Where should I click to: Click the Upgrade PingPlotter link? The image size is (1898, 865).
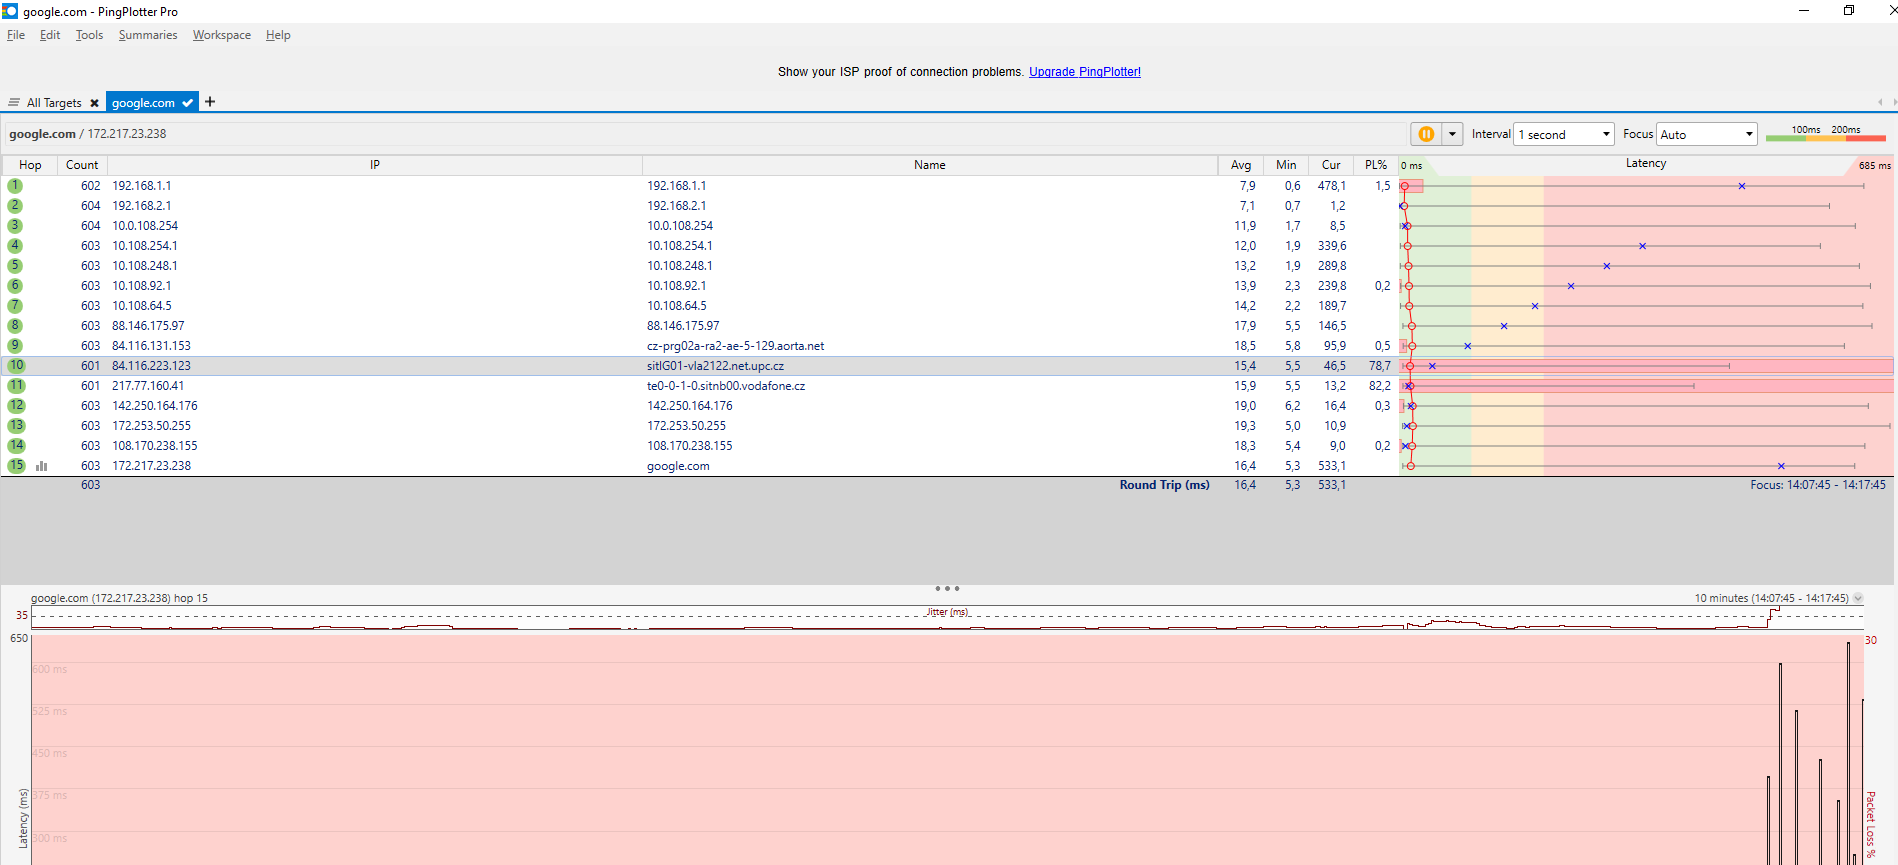1084,72
